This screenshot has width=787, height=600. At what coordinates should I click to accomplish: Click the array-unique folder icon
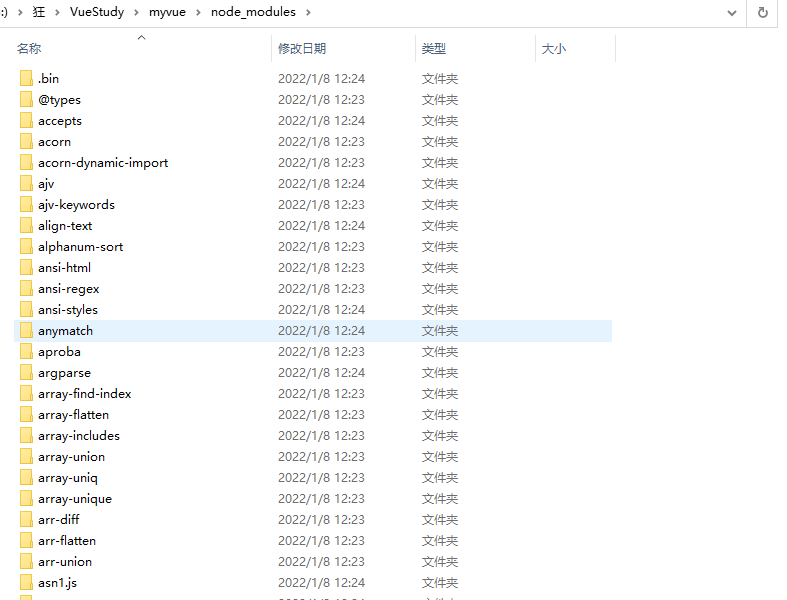(x=27, y=499)
